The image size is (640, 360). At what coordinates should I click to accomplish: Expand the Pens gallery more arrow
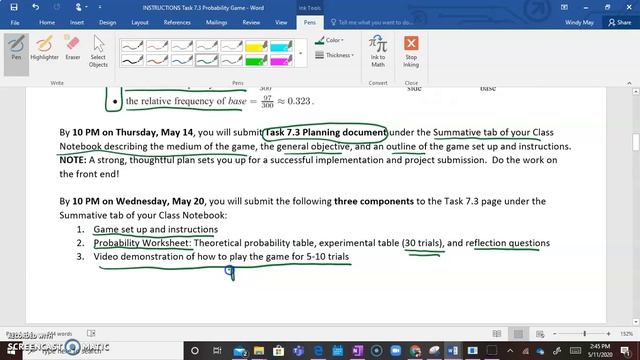(301, 53)
